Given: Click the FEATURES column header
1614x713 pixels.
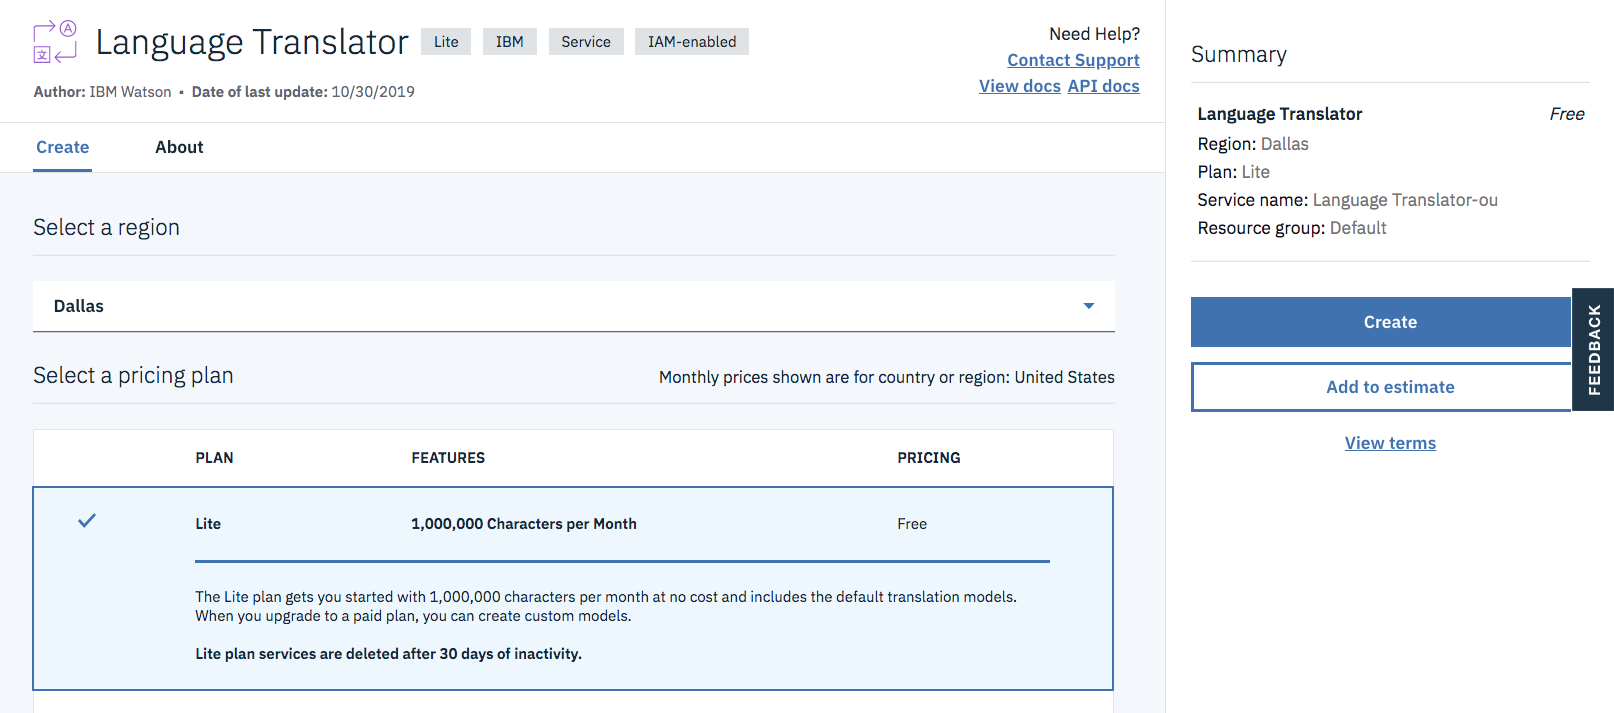Looking at the screenshot, I should 448,458.
